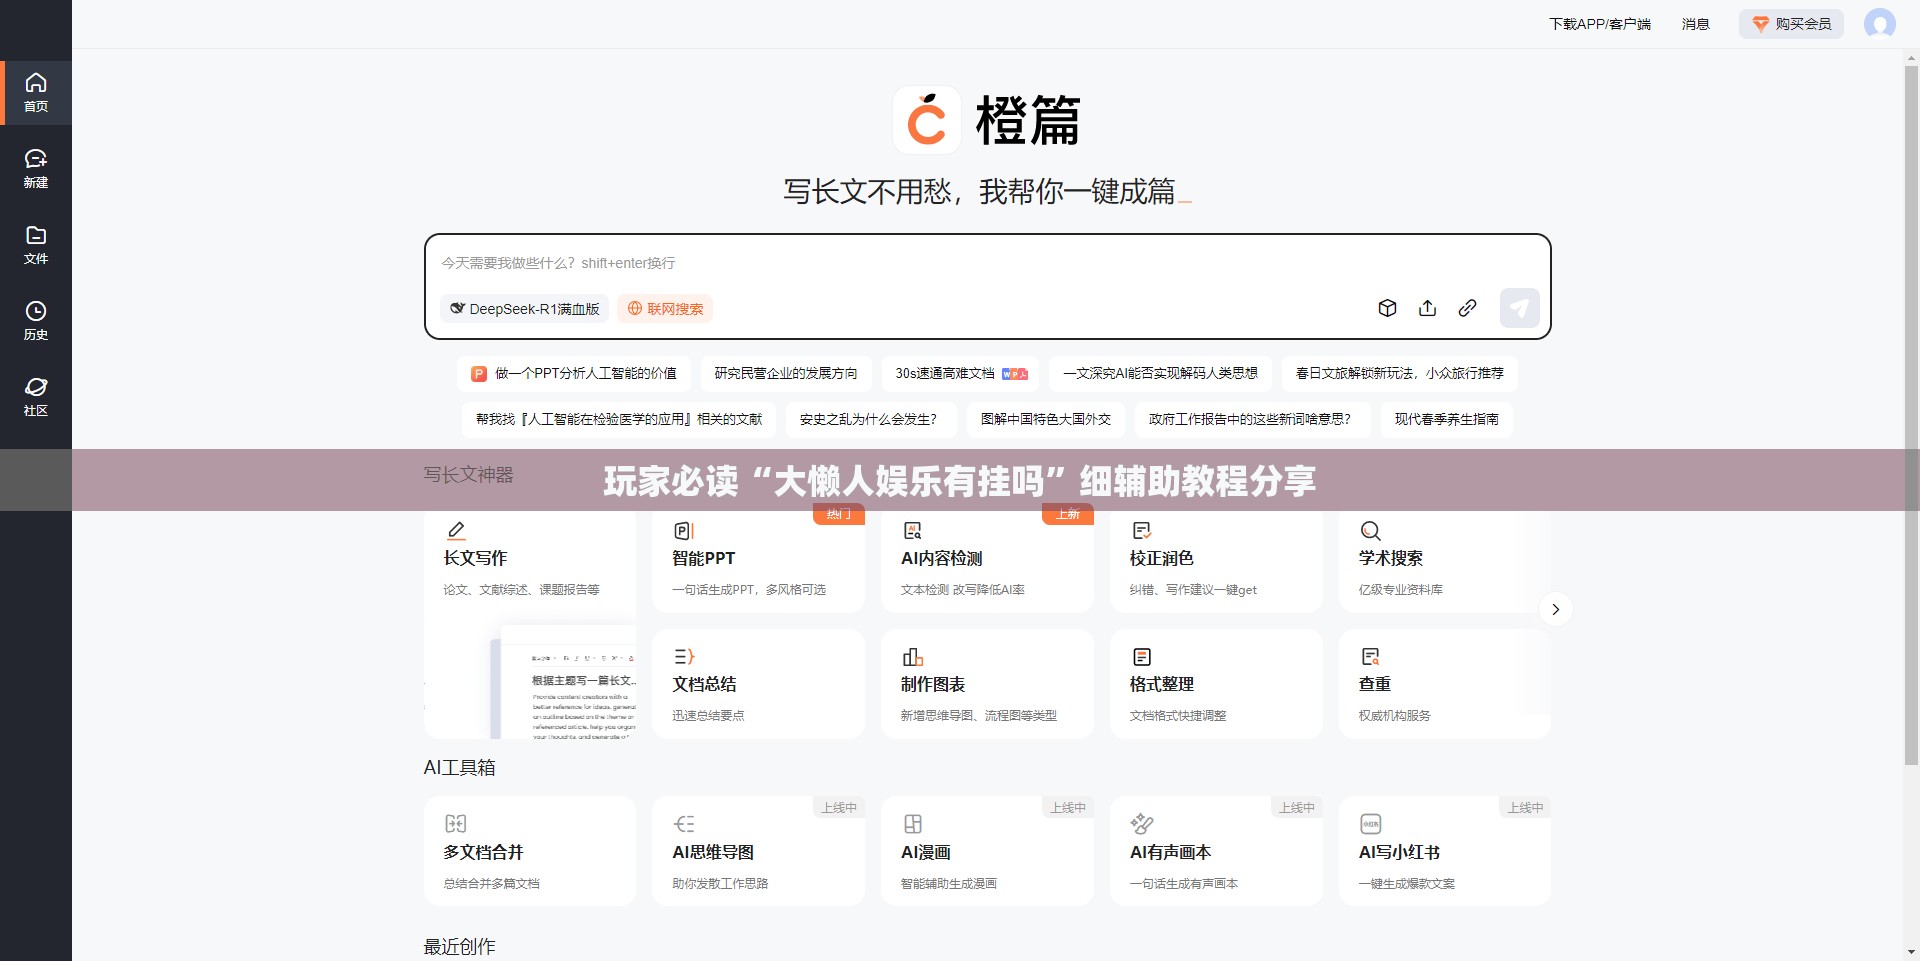Click 迅速总结要点 description
The height and width of the screenshot is (961, 1920).
pyautogui.click(x=708, y=716)
